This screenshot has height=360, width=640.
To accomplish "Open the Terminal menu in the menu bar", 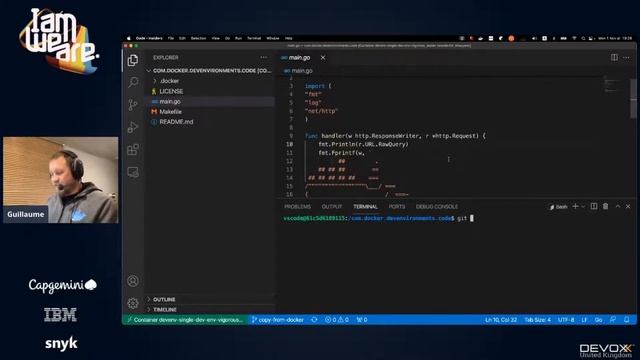I will 254,38.
